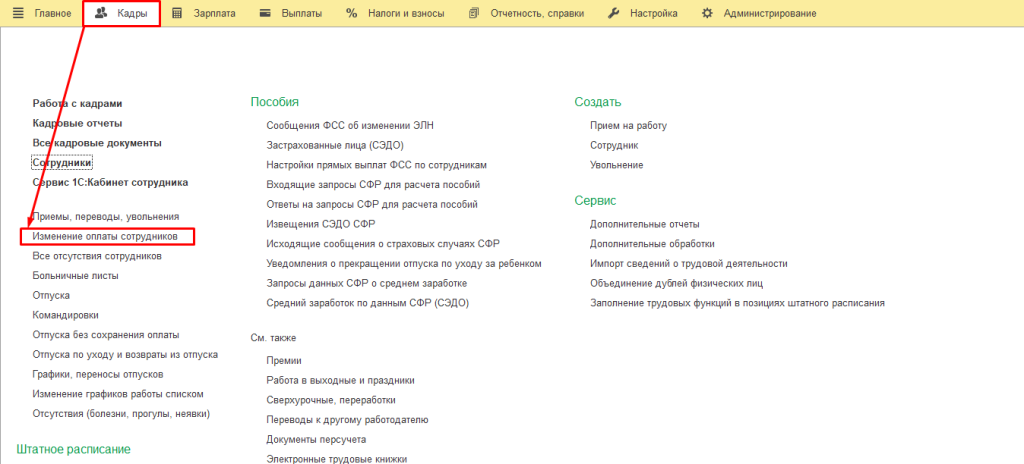Click the Штатное расписание heading

point(74,449)
